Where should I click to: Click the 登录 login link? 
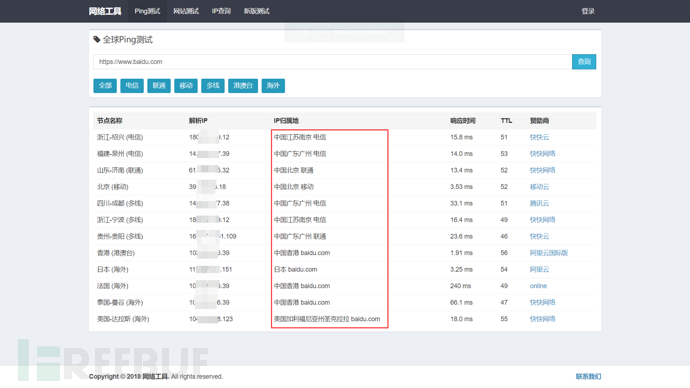click(x=588, y=11)
